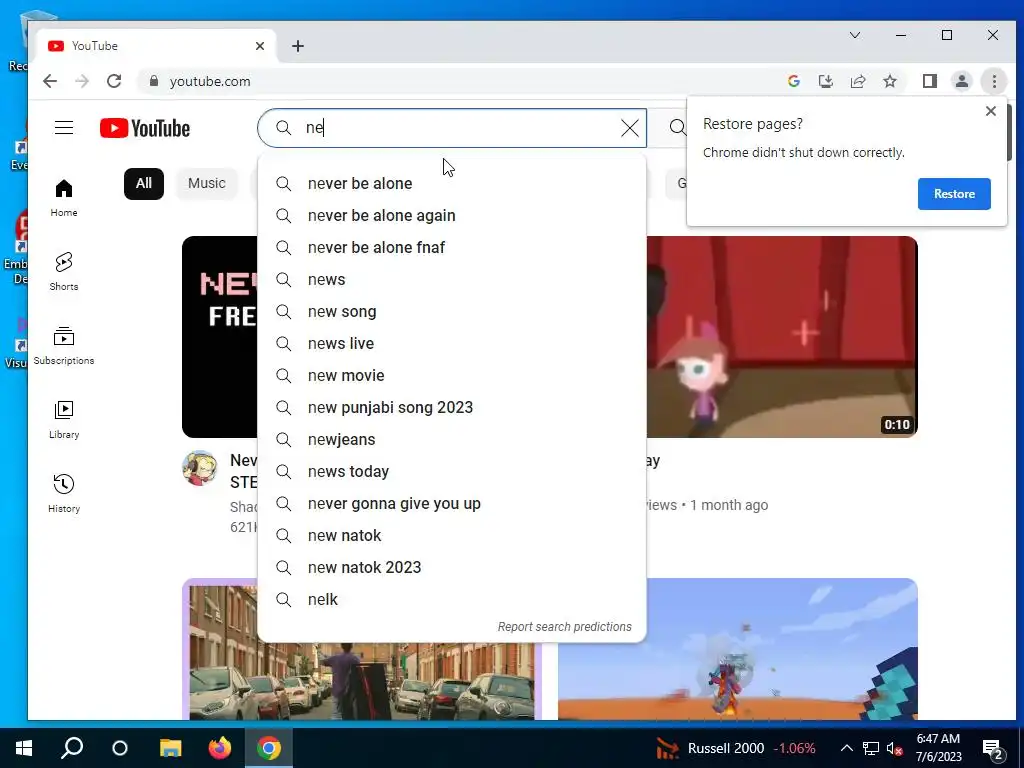Choose the "news today" suggestion

[452, 472]
